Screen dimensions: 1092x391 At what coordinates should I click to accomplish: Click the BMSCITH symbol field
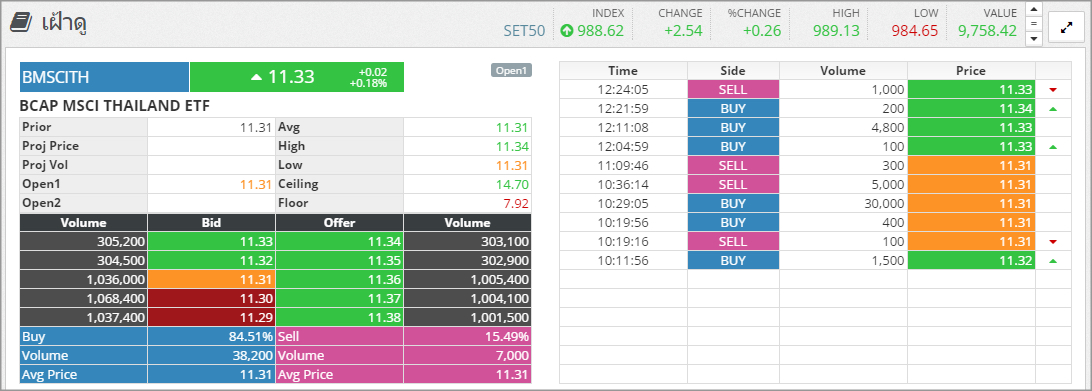pyautogui.click(x=104, y=77)
